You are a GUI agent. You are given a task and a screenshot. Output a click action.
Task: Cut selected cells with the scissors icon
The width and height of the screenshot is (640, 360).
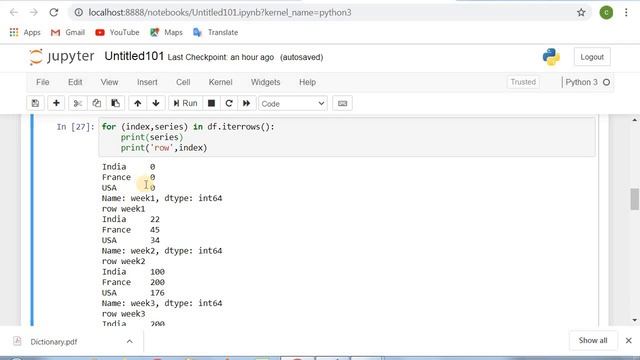(78, 103)
